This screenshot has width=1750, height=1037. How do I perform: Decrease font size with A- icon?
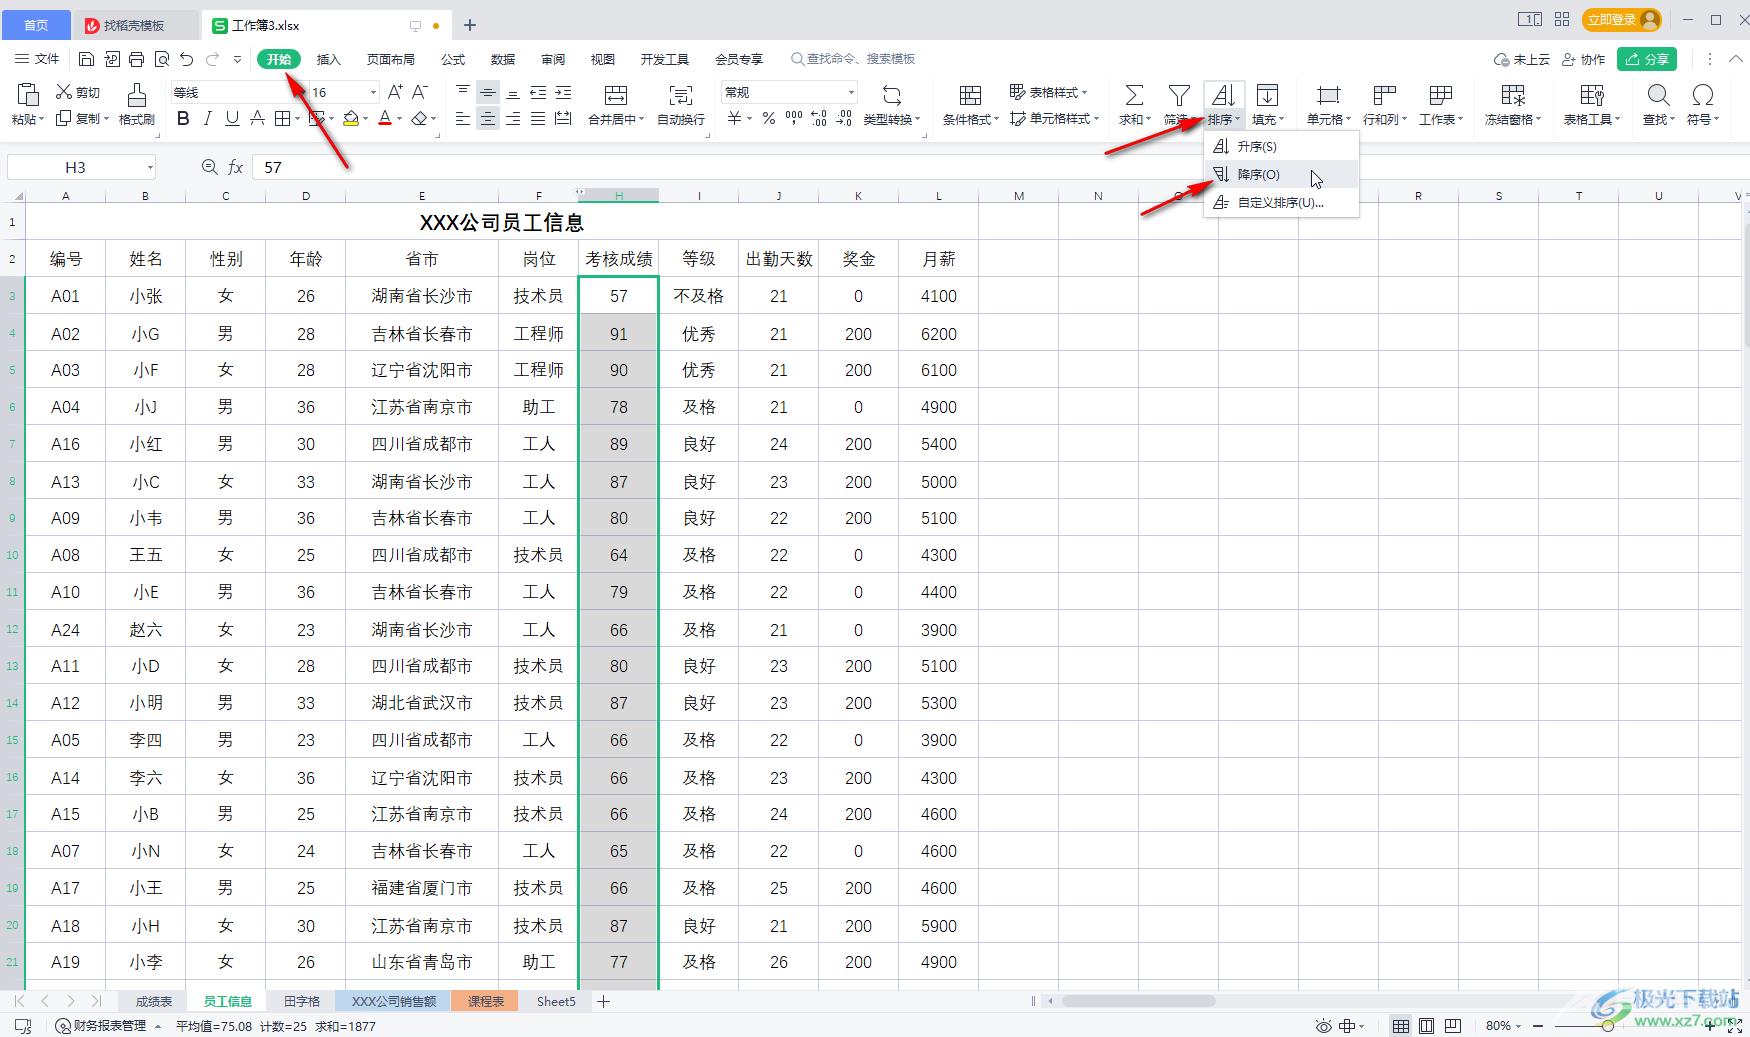tap(420, 92)
